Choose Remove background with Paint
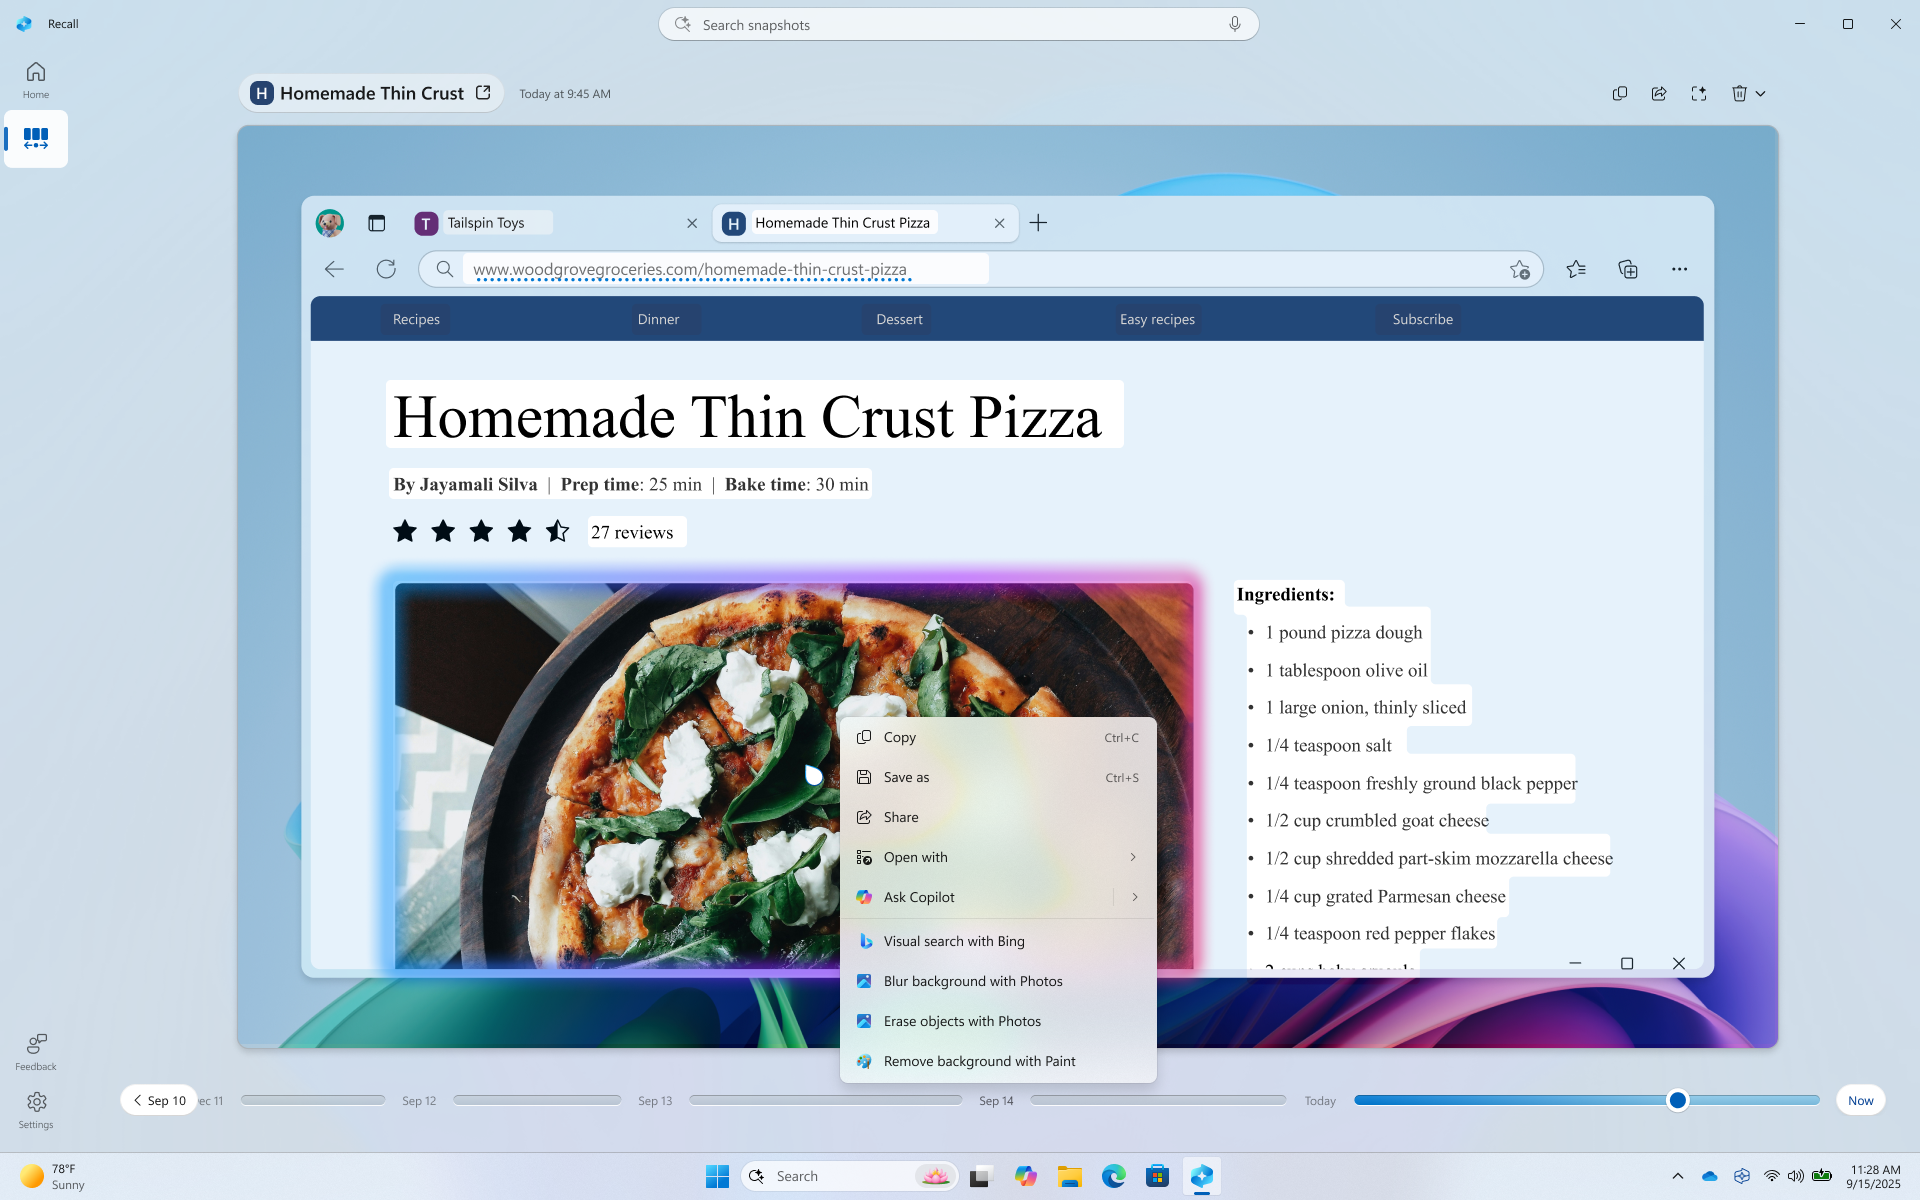The height and width of the screenshot is (1200, 1920). pos(979,1061)
